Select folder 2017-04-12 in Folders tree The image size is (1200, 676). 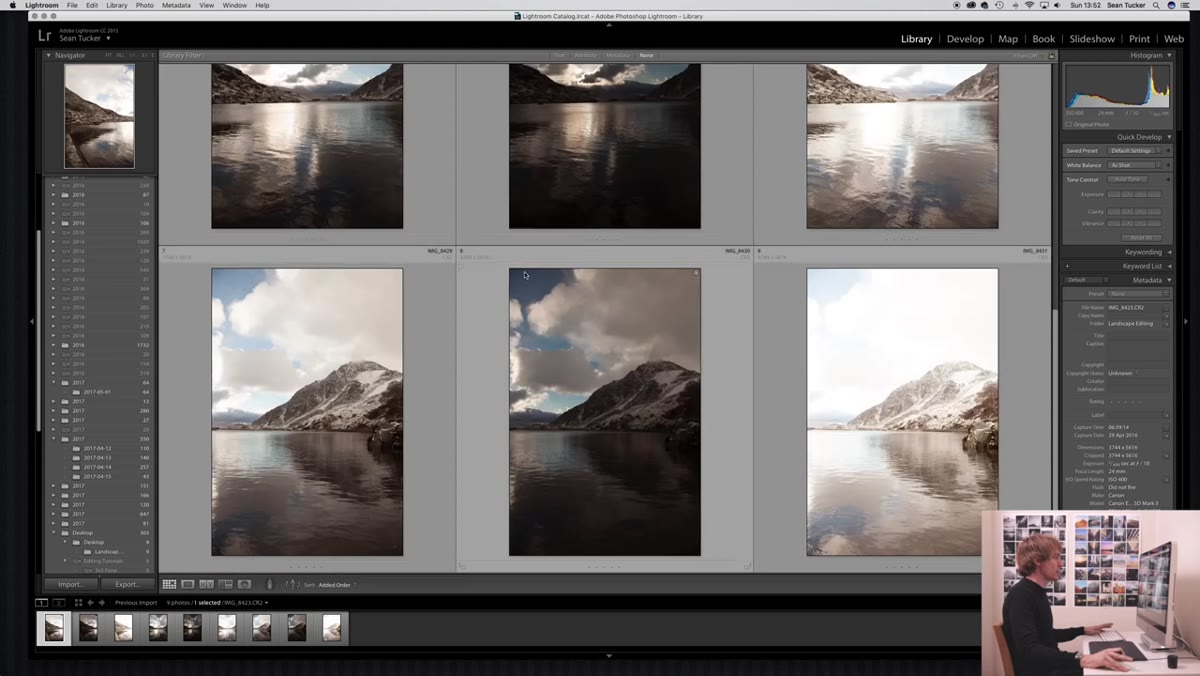coord(98,448)
